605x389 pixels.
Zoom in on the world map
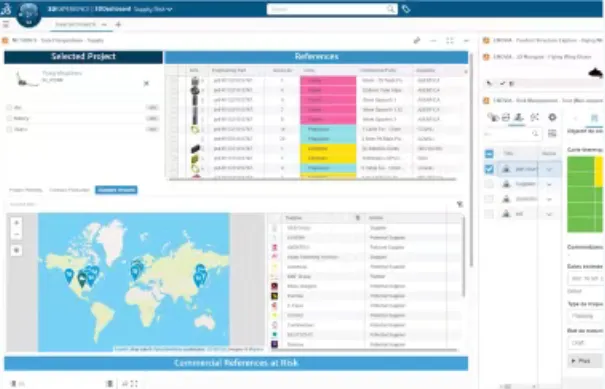[16, 223]
